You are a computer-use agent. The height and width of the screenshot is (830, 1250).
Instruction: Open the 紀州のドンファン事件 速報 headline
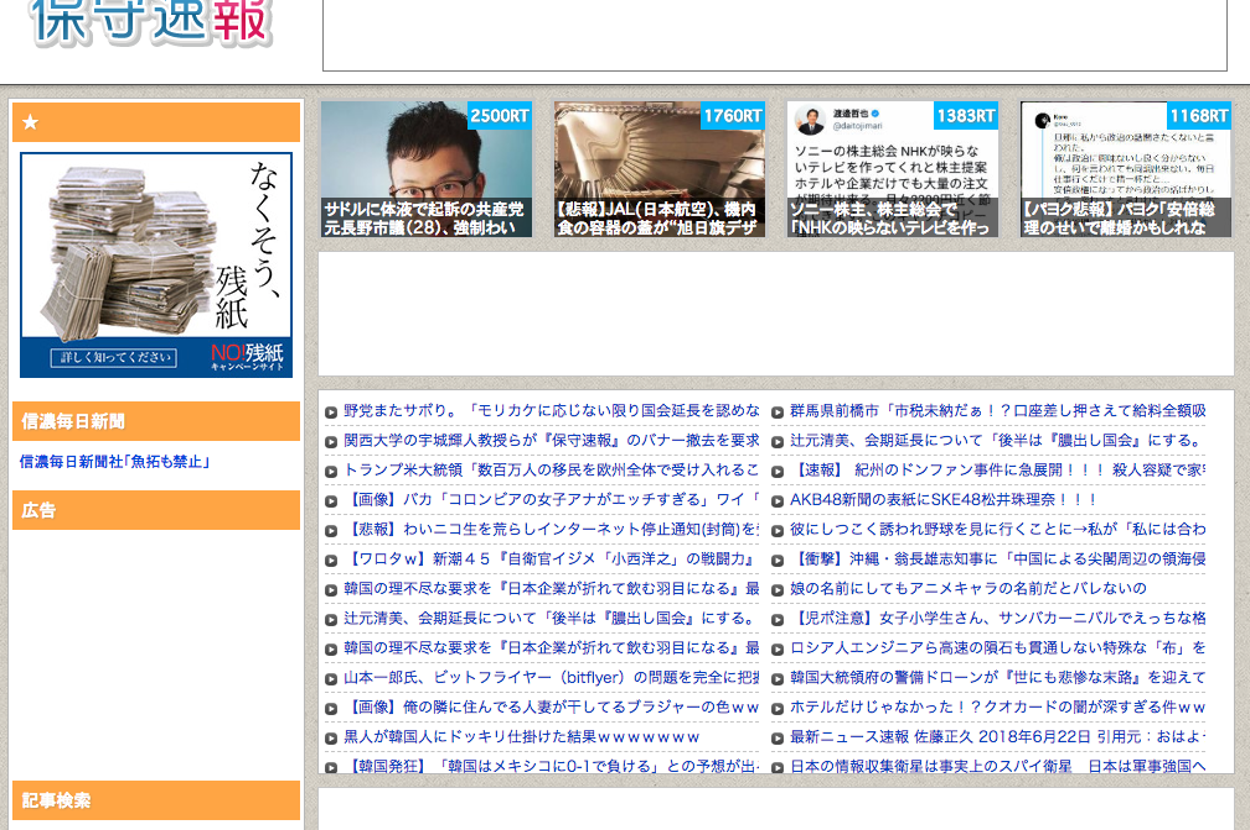(x=997, y=470)
